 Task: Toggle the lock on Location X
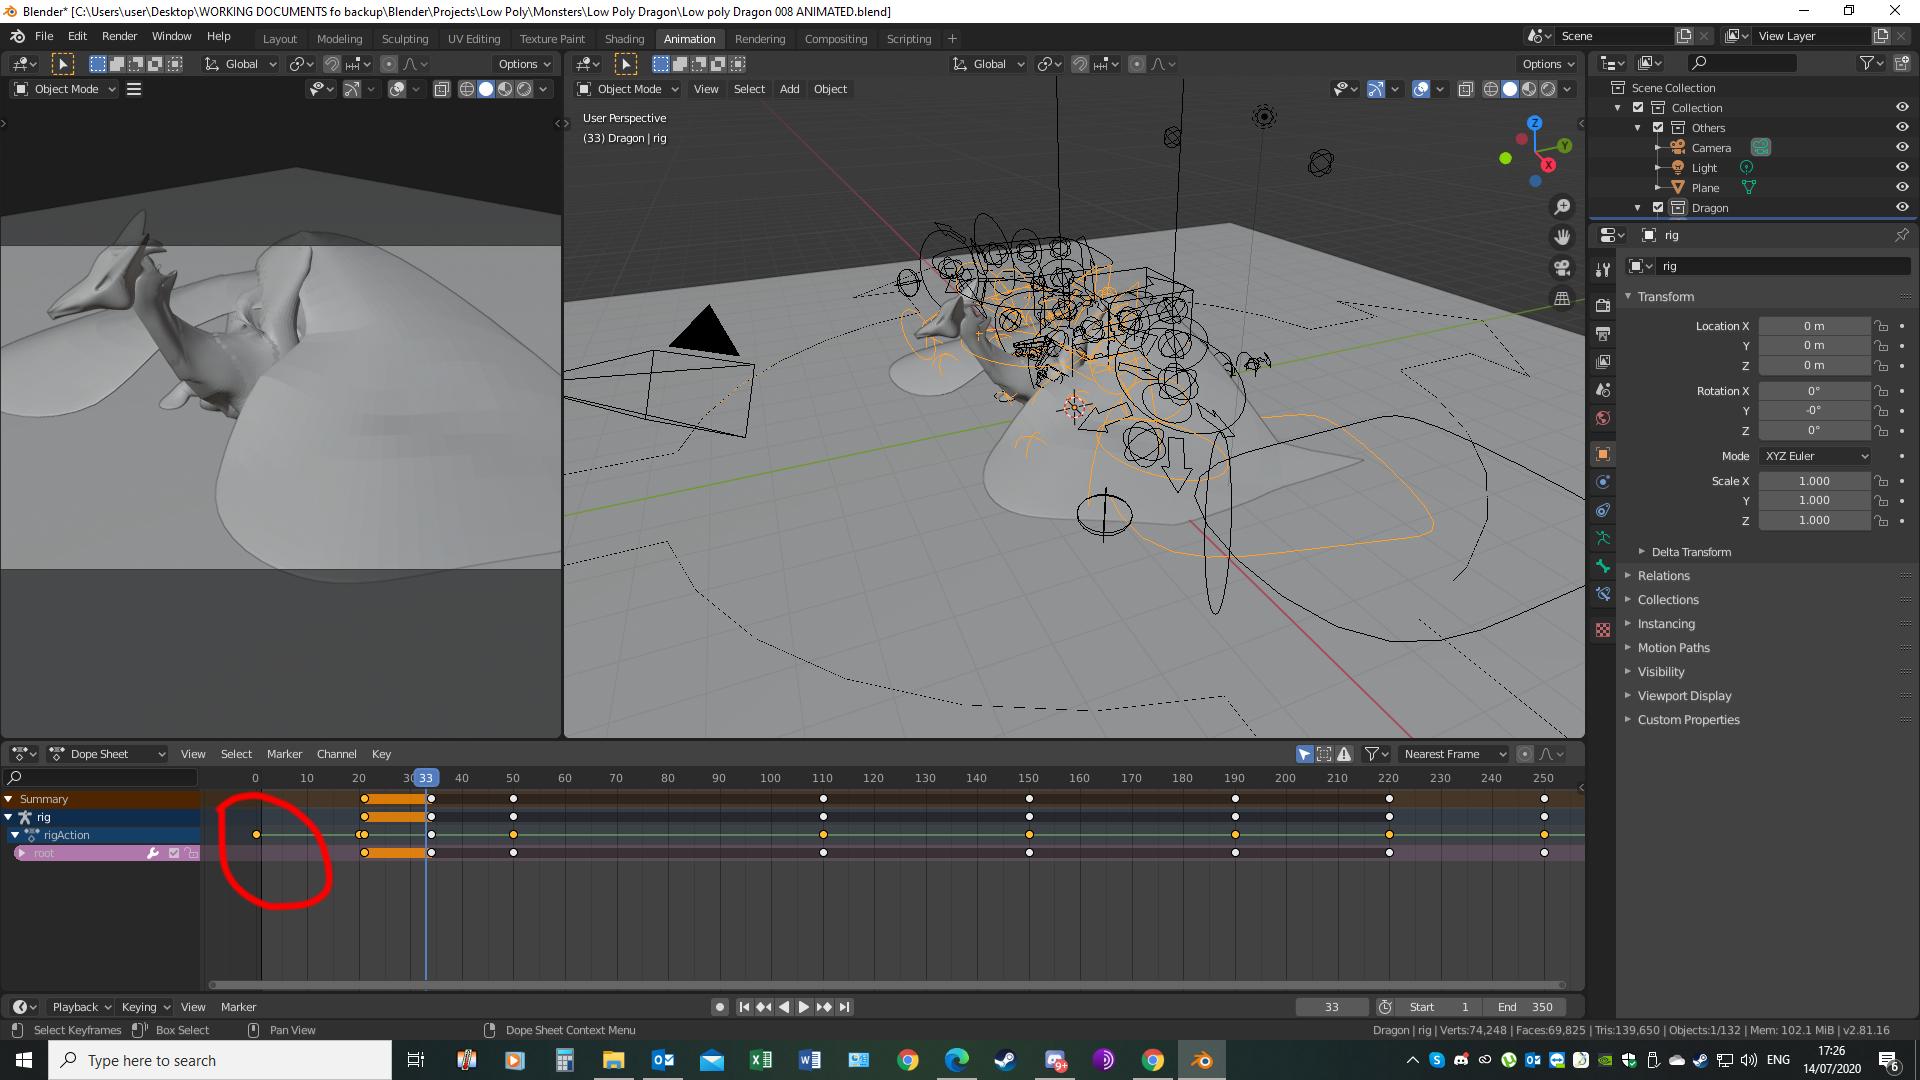click(1881, 326)
